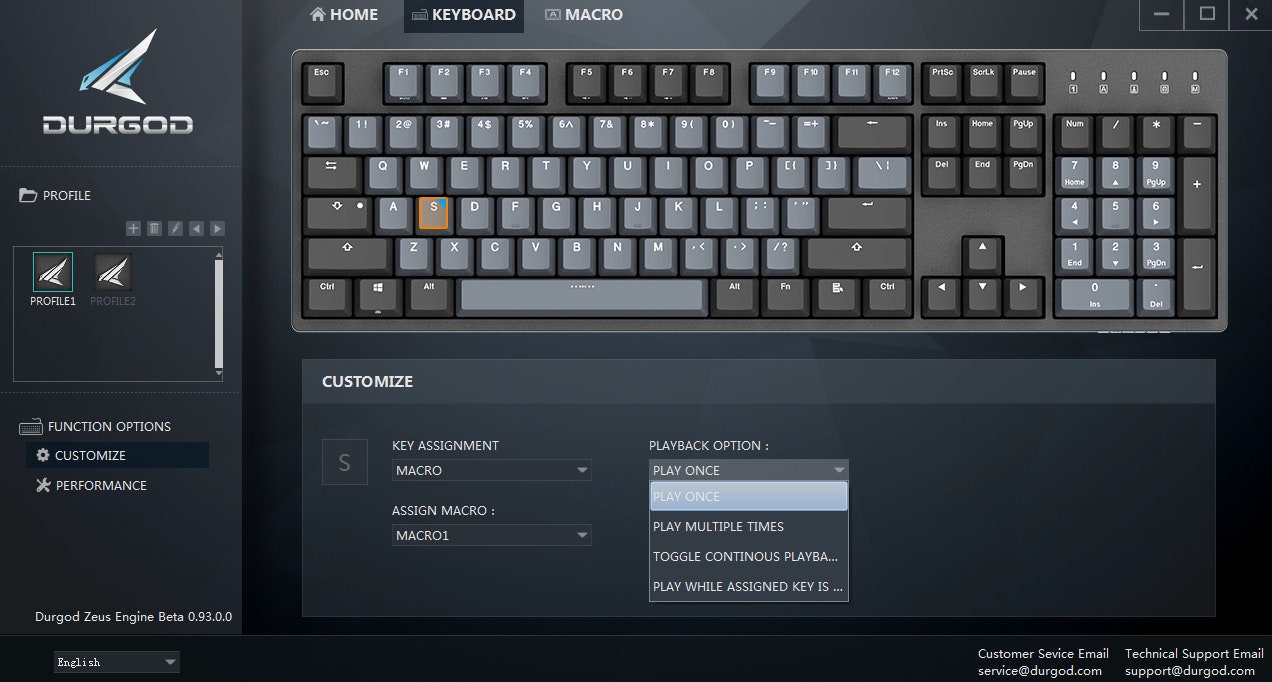The height and width of the screenshot is (682, 1272).
Task: Click the profile edit pen icon
Action: pos(175,229)
